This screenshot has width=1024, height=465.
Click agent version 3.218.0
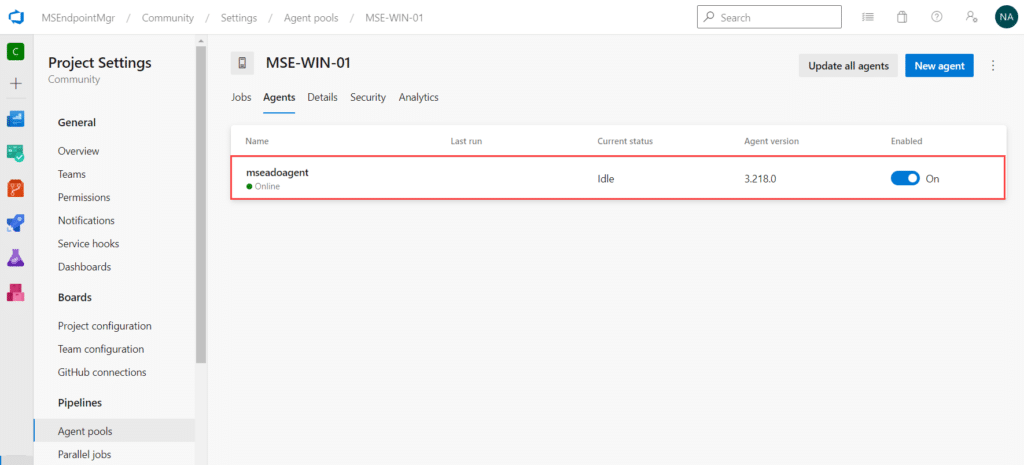coord(760,179)
